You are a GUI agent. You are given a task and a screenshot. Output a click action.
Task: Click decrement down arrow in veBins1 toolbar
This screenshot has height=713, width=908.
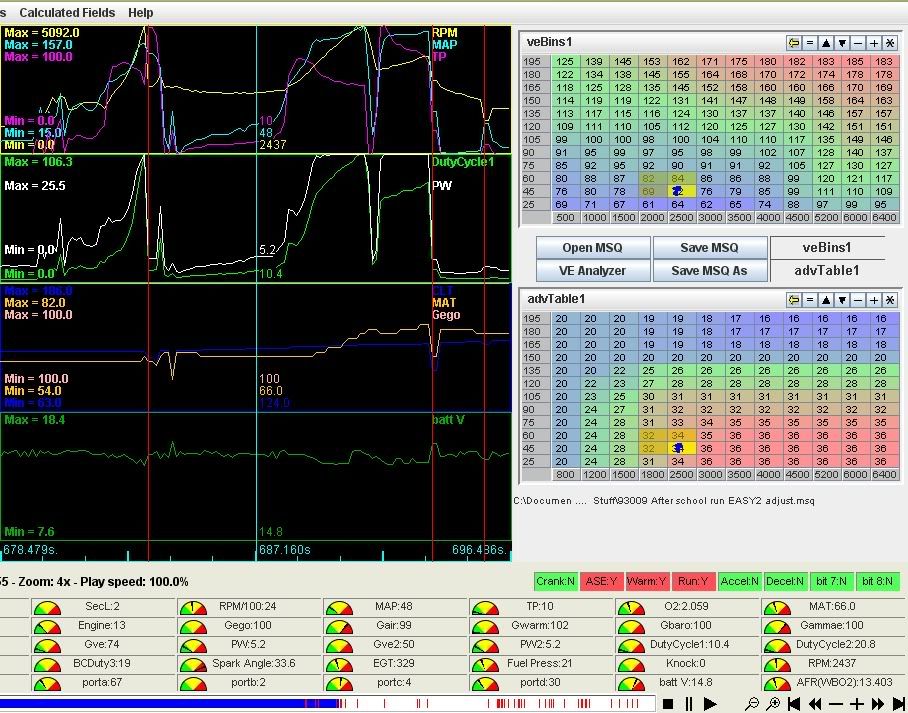pyautogui.click(x=842, y=42)
